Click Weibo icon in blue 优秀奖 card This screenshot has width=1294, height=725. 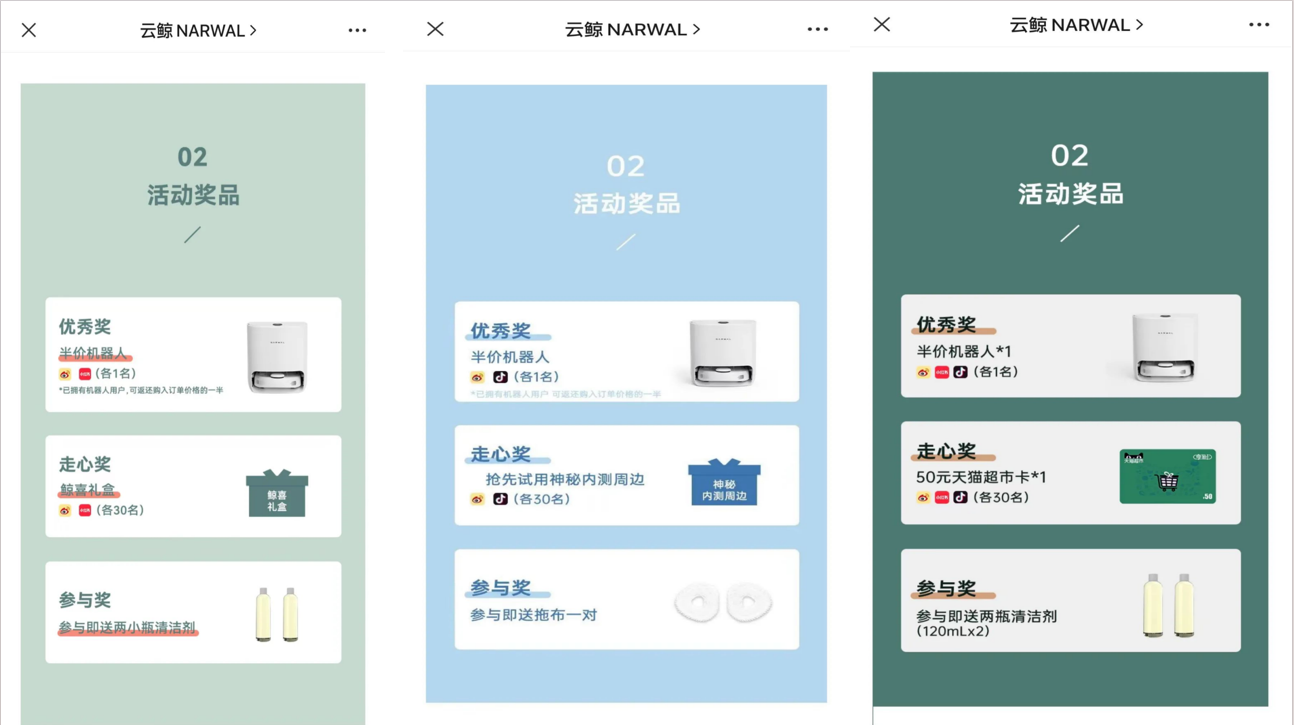[x=477, y=378]
